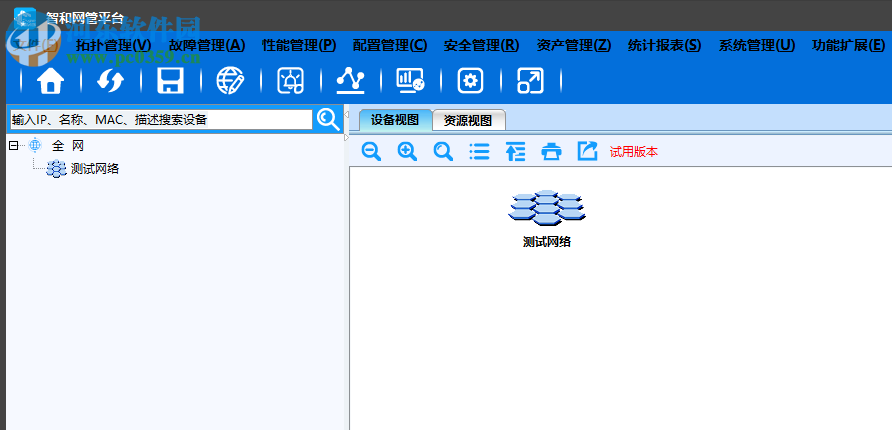This screenshot has width=892, height=430.
Task: Click the left panel collapse arrow
Action: [x=346, y=115]
